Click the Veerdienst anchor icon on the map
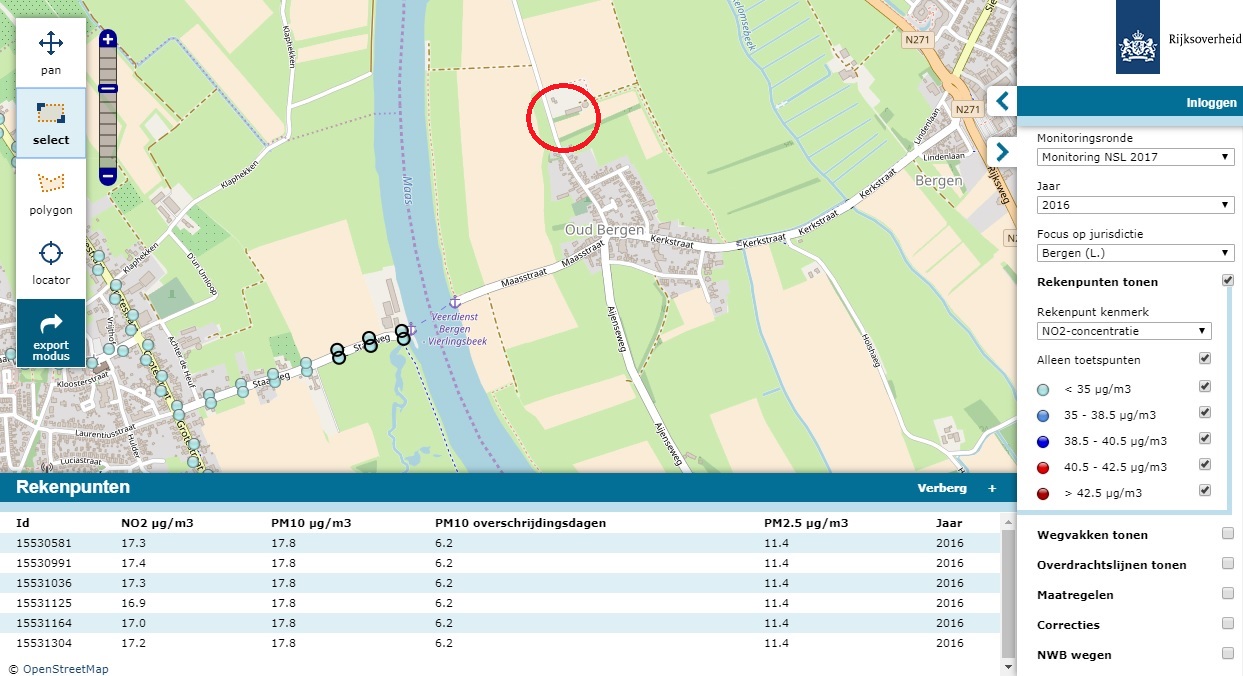The image size is (1243, 676). tap(454, 301)
